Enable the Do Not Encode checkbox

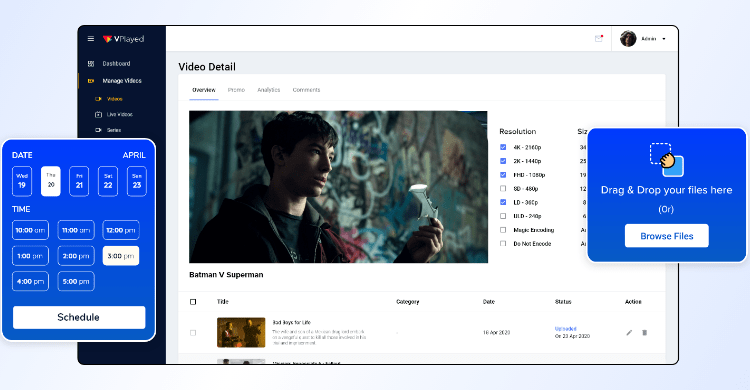click(503, 244)
